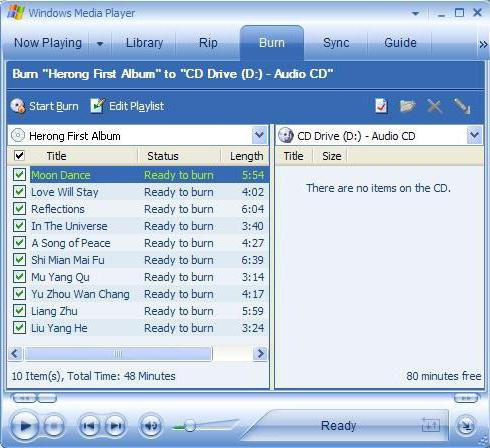
Task: Click the play button
Action: pyautogui.click(x=25, y=426)
